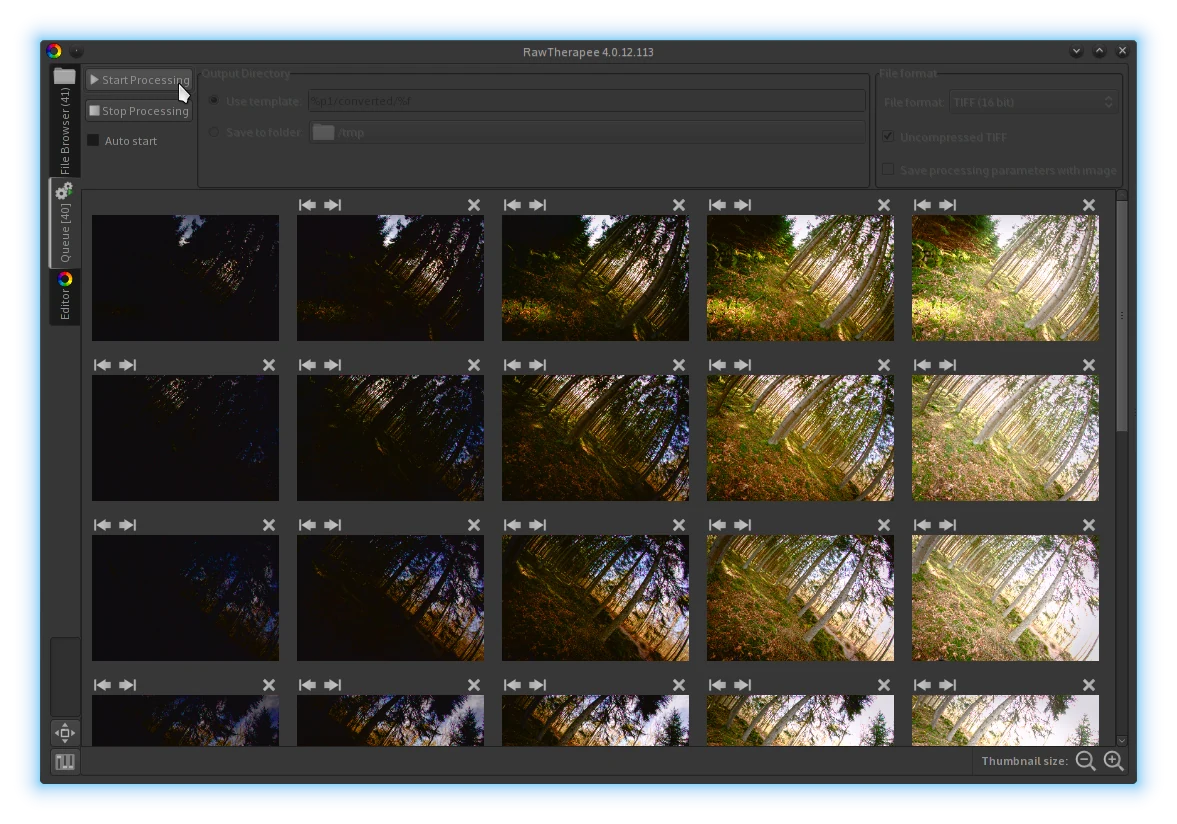
Task: Click the four-arrow icon at sidebar bottom
Action: click(x=65, y=732)
